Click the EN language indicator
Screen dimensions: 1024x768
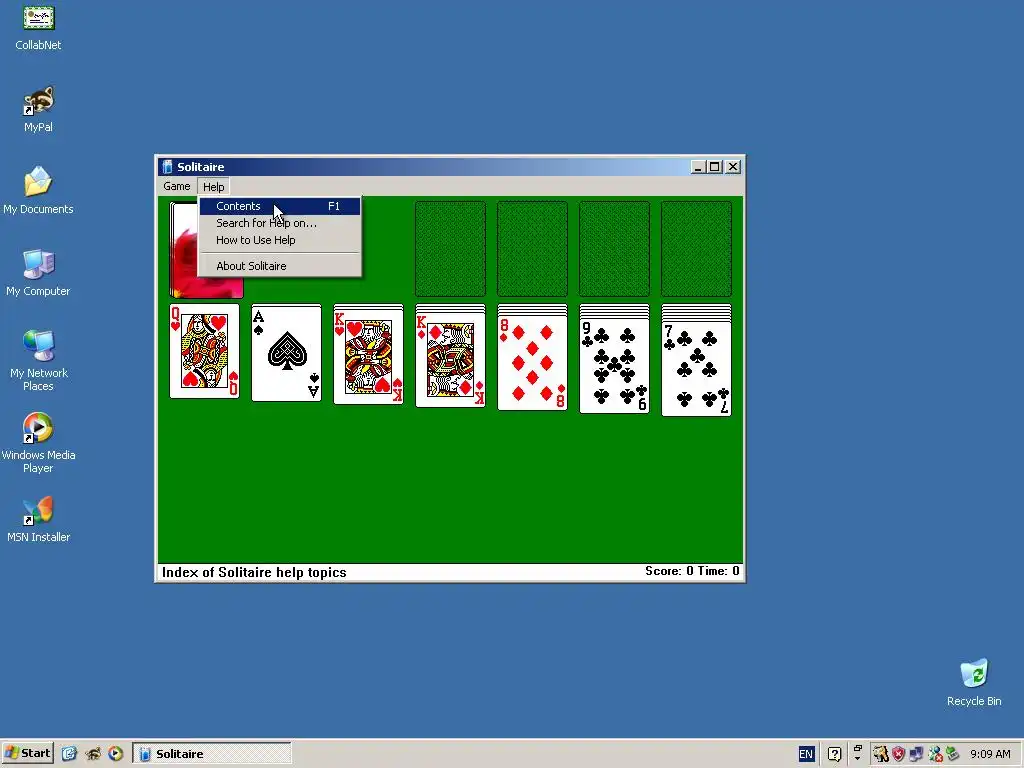point(806,754)
